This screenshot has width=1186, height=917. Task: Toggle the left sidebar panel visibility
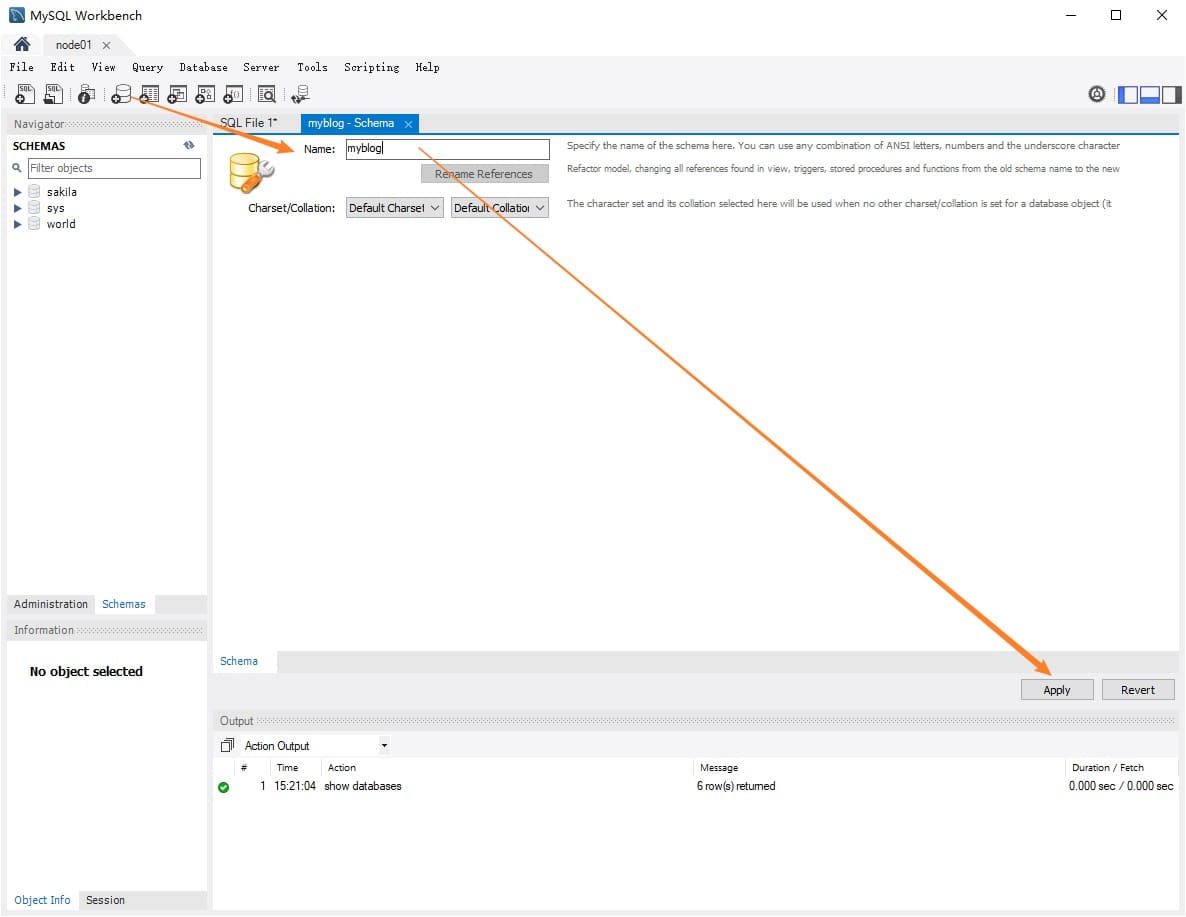point(1128,94)
